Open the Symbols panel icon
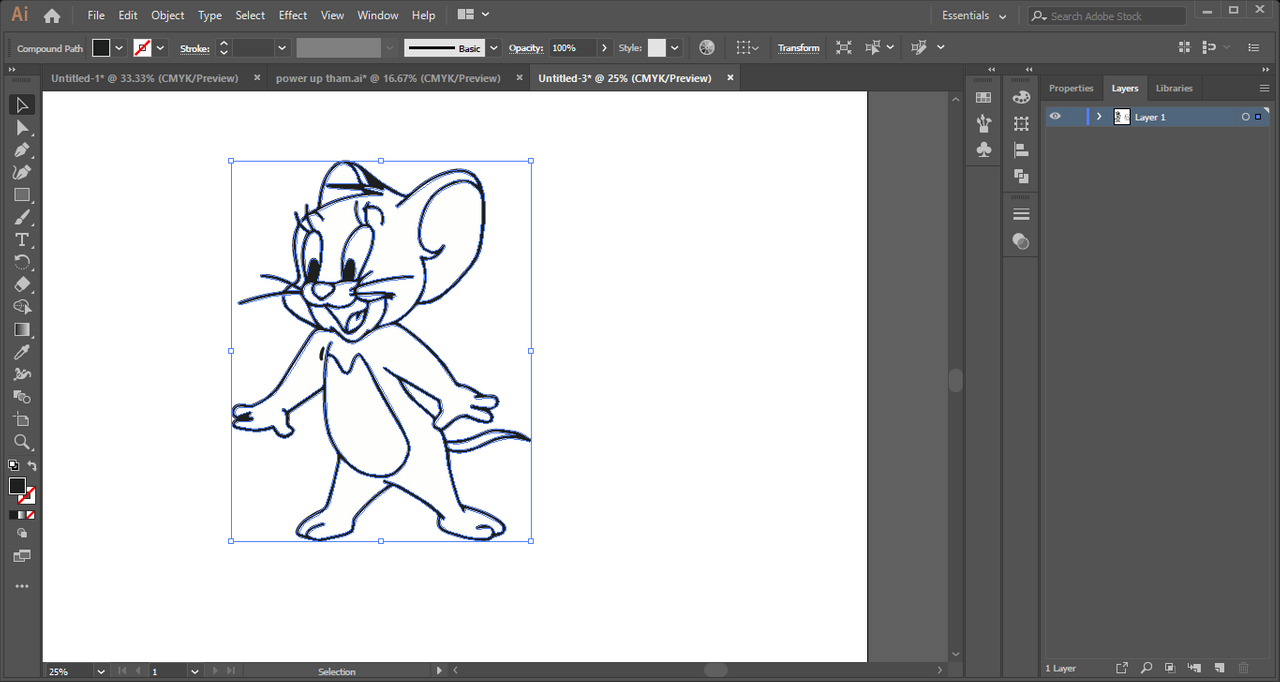This screenshot has width=1280, height=682. (984, 149)
